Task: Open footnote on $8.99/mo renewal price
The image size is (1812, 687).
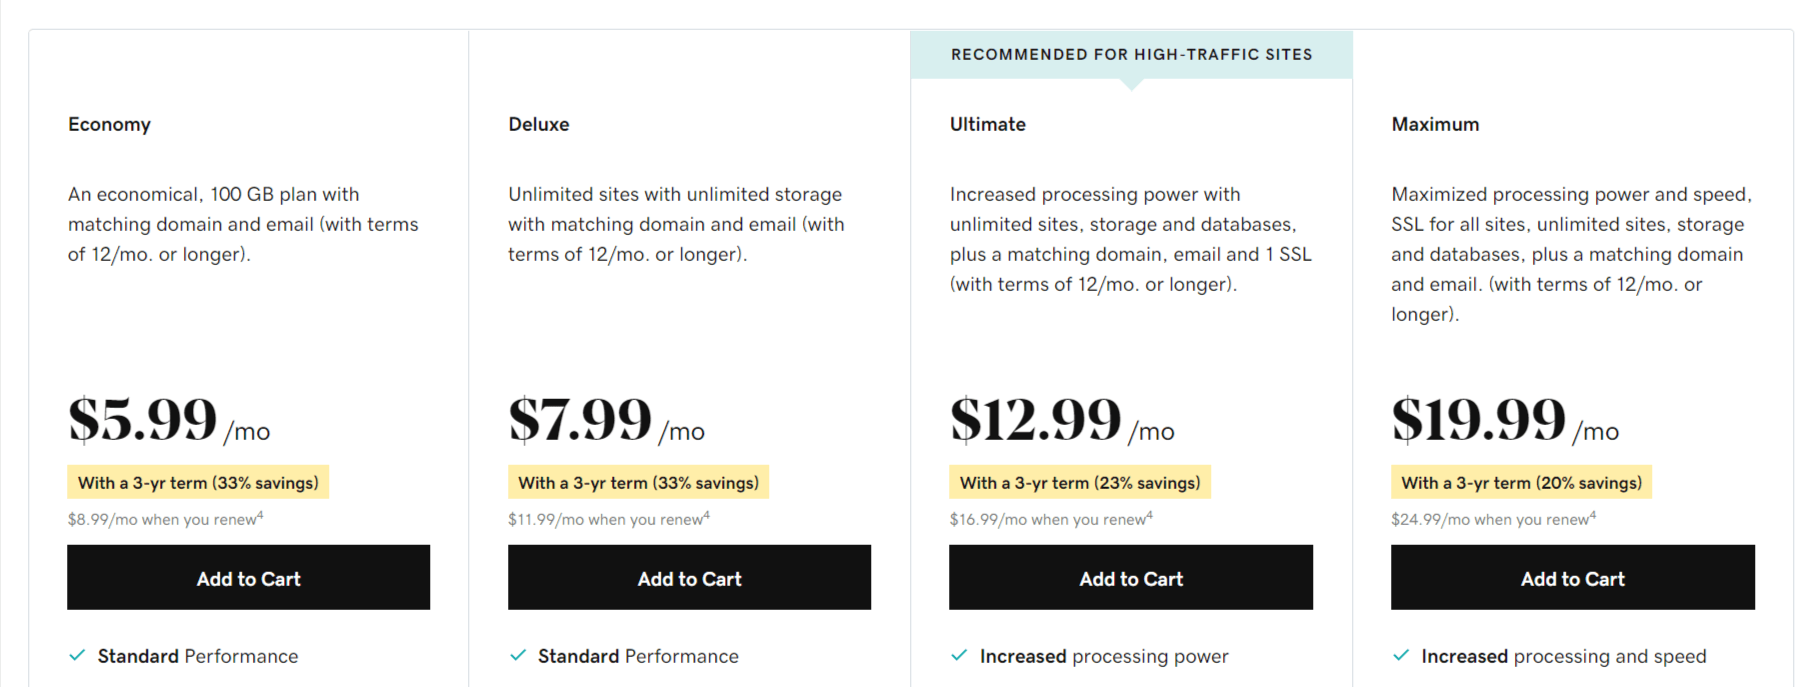Action: 260,515
